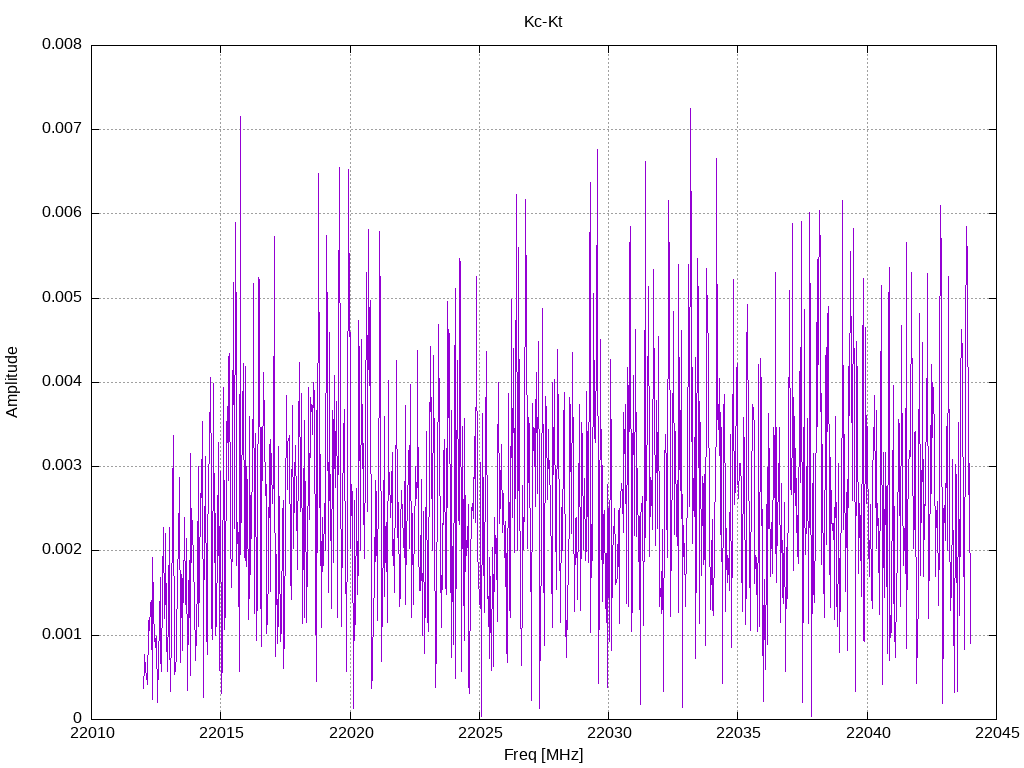Click the y-axis tick value 0.004
The width and height of the screenshot is (1024, 768).
62,382
